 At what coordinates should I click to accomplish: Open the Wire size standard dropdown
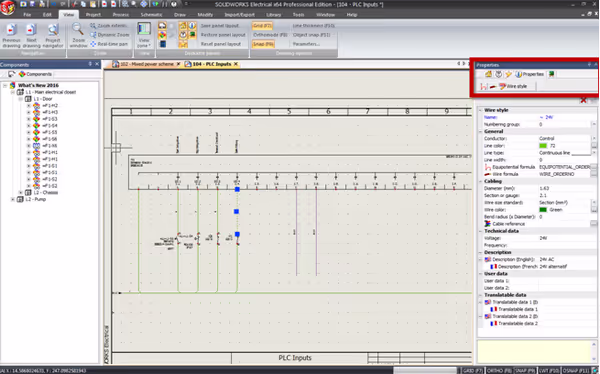click(x=594, y=203)
